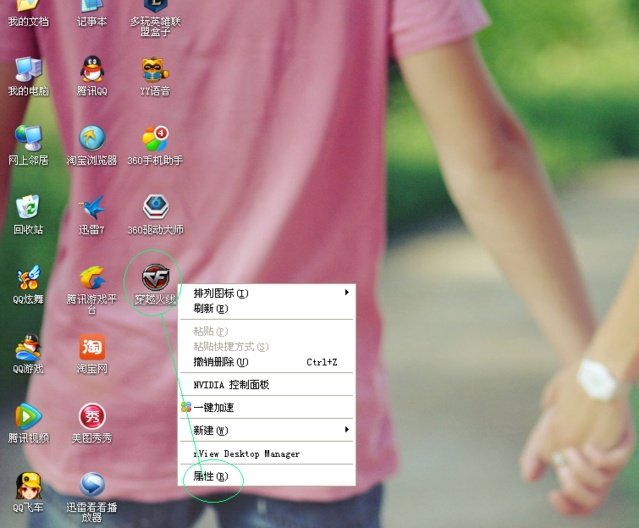Open the 我的文档 desktop icon
This screenshot has width=639, height=528.
coord(28,12)
